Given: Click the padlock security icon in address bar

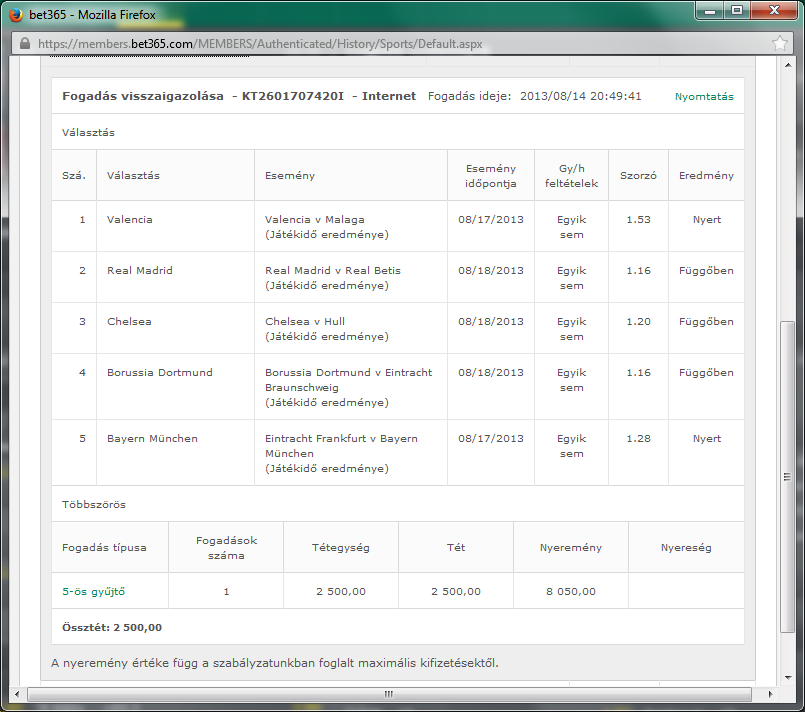Looking at the screenshot, I should pyautogui.click(x=25, y=44).
